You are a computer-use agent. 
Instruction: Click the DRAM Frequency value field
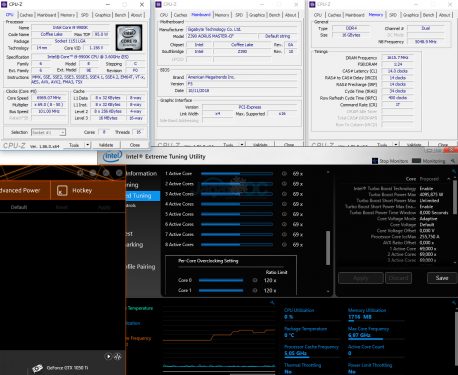point(397,58)
